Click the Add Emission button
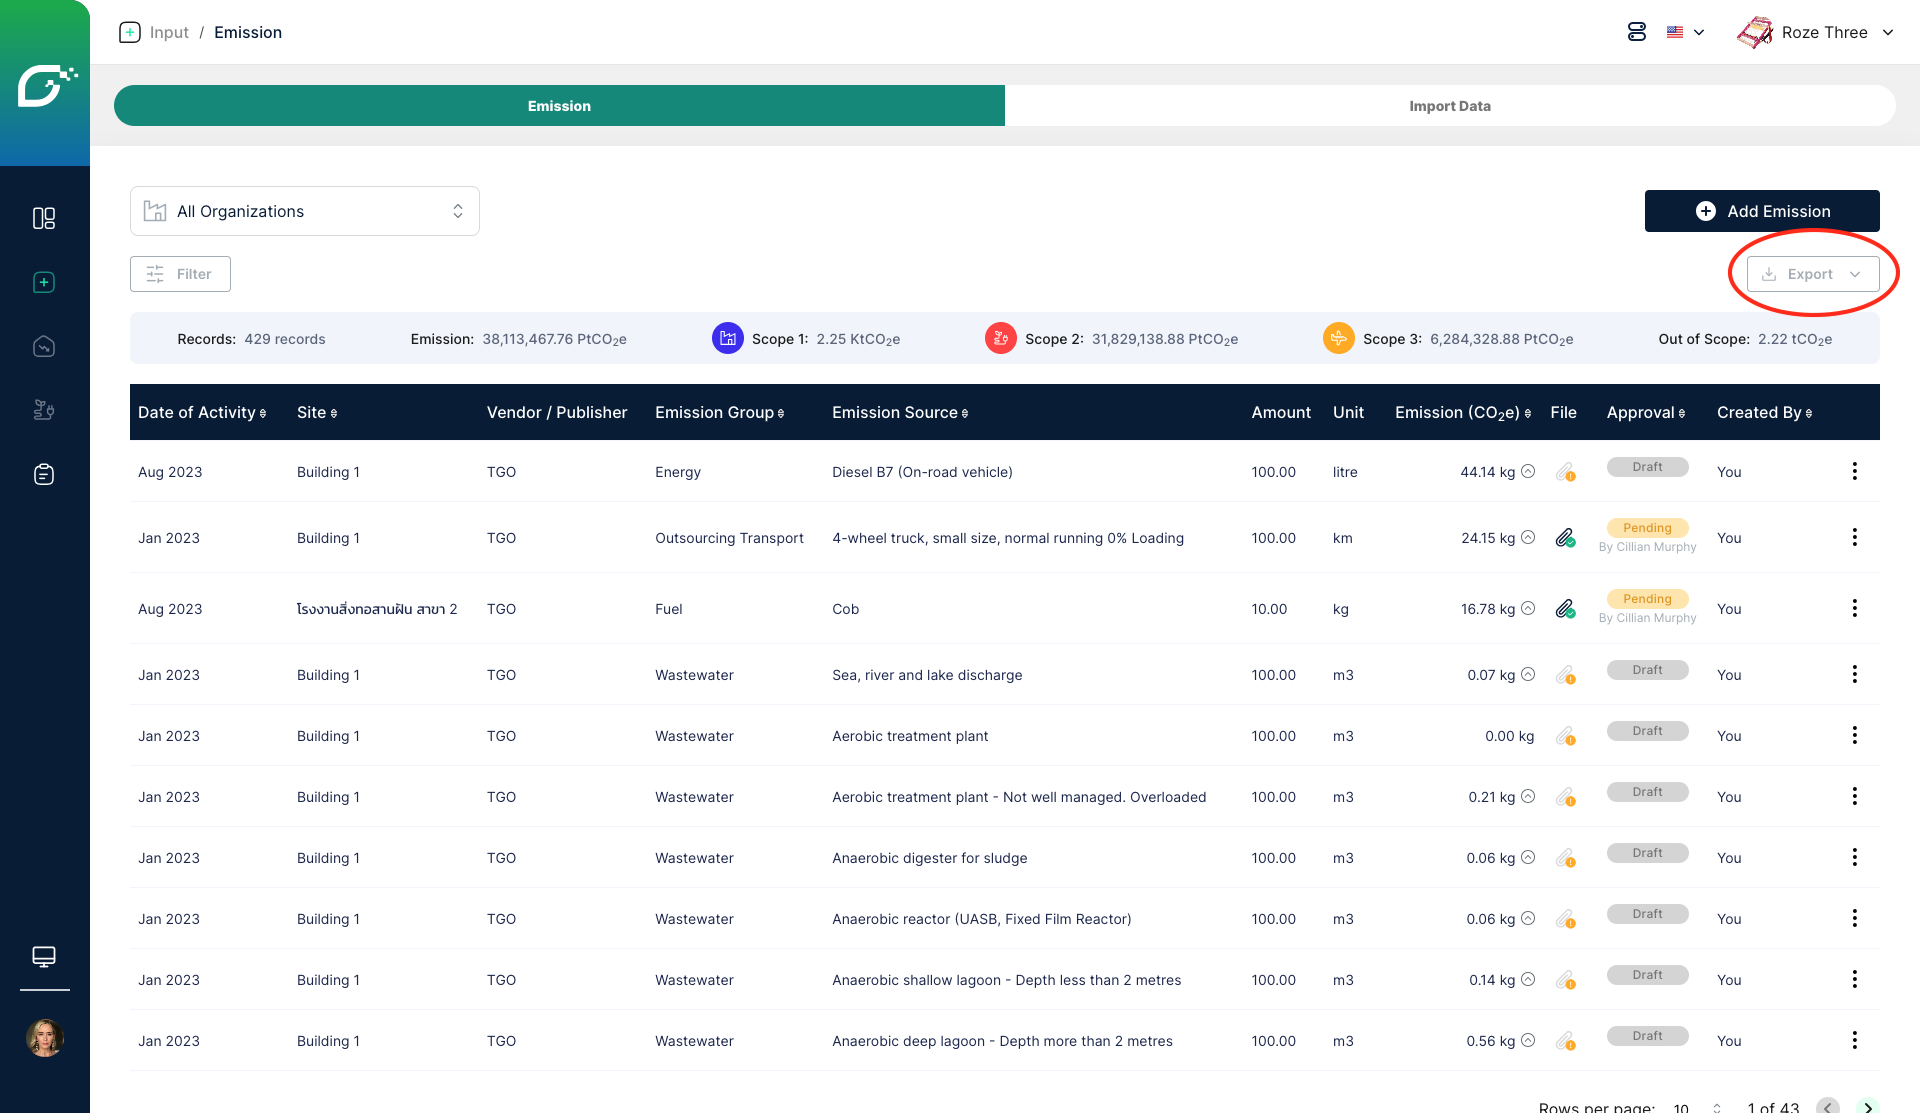Image resolution: width=1920 pixels, height=1113 pixels. [x=1762, y=211]
